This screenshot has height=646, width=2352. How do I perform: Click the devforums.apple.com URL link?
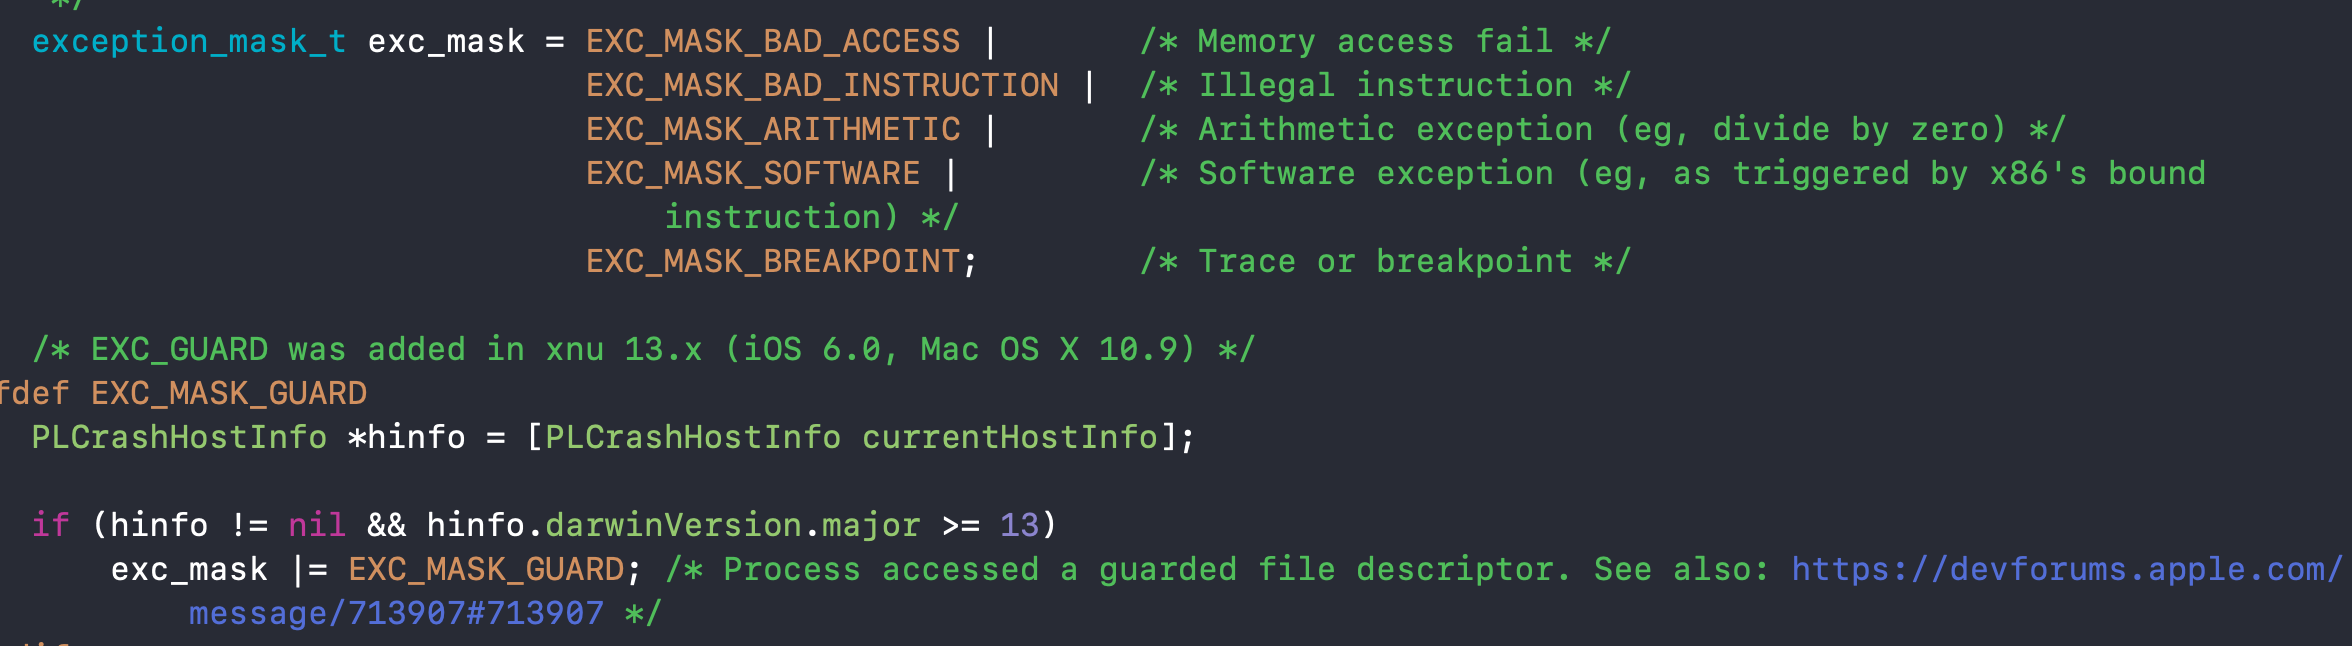[2067, 569]
